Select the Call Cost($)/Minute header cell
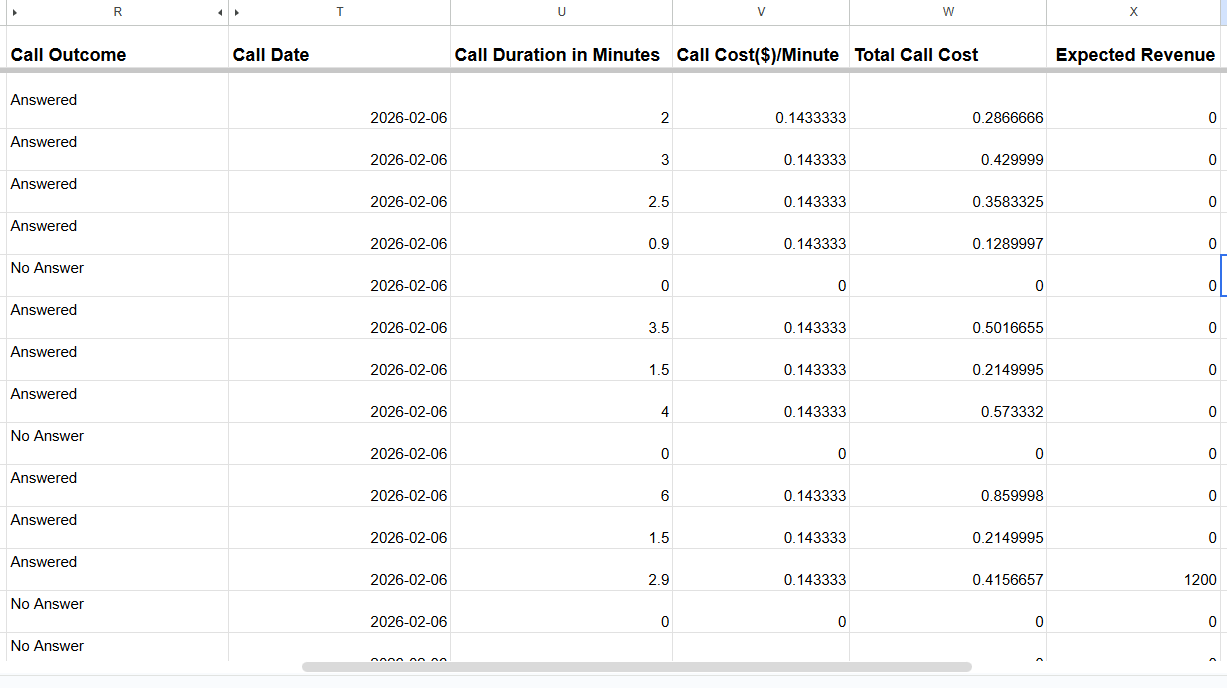 point(760,54)
